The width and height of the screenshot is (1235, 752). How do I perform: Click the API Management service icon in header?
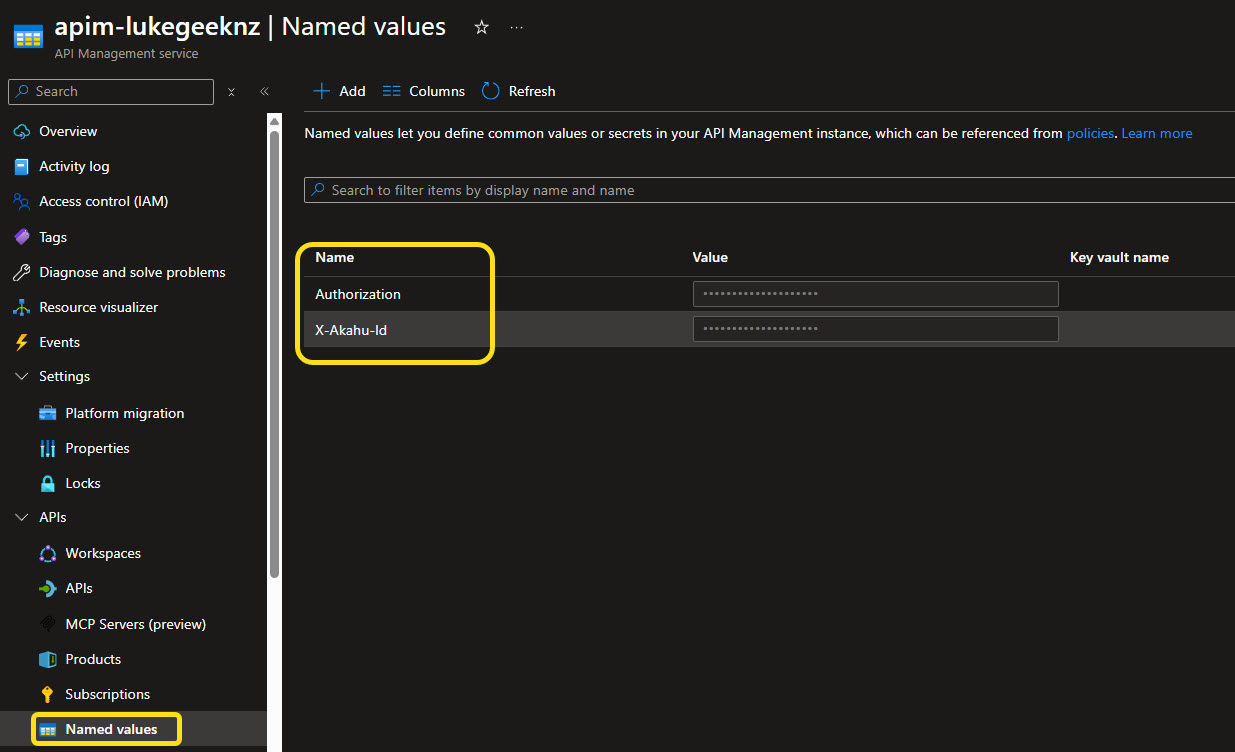[x=28, y=37]
